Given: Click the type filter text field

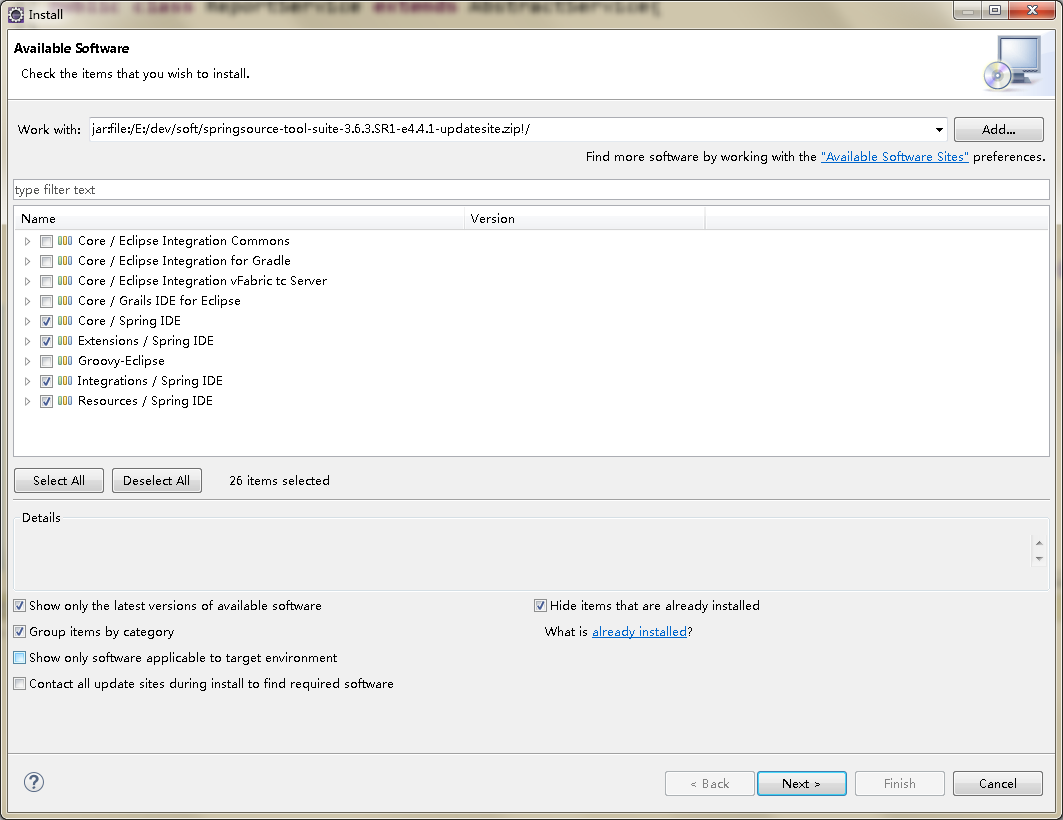Looking at the screenshot, I should 532,190.
